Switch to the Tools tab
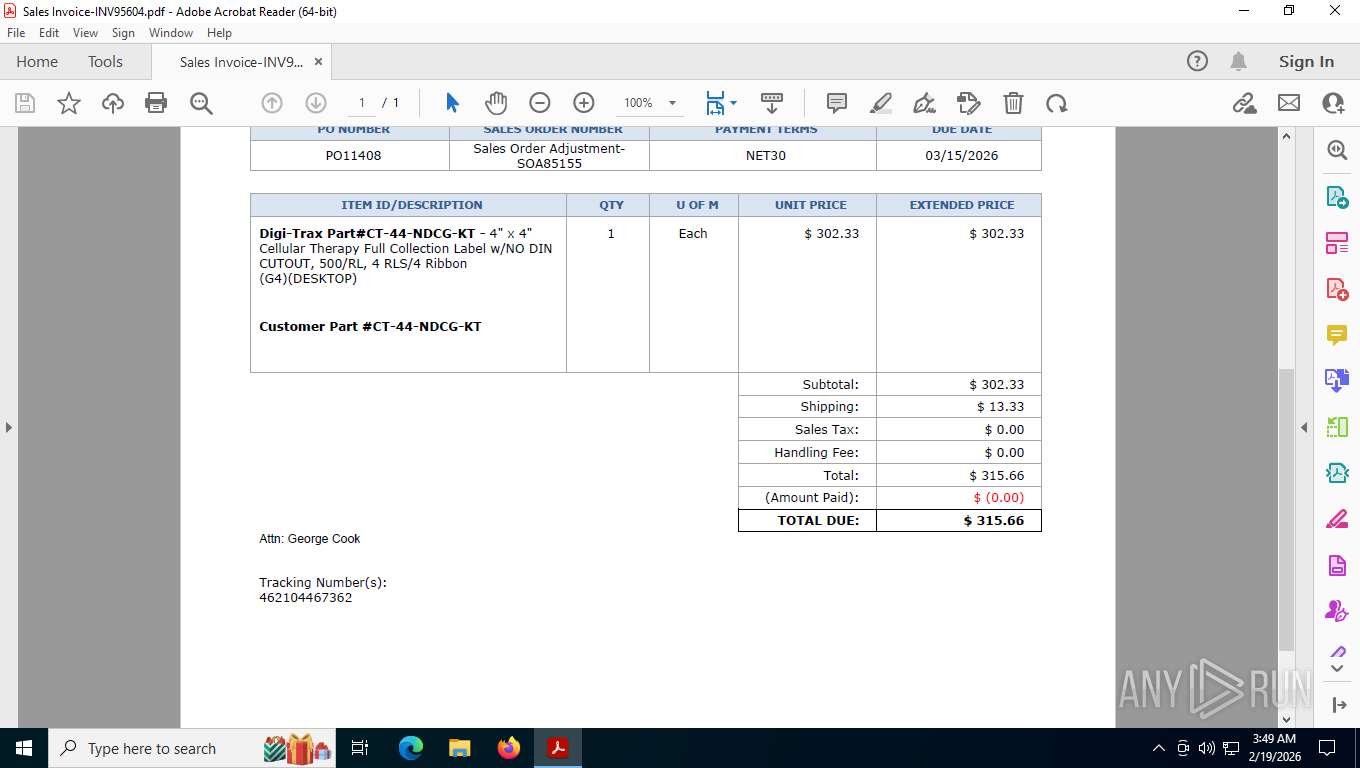The width and height of the screenshot is (1360, 768). pos(105,61)
